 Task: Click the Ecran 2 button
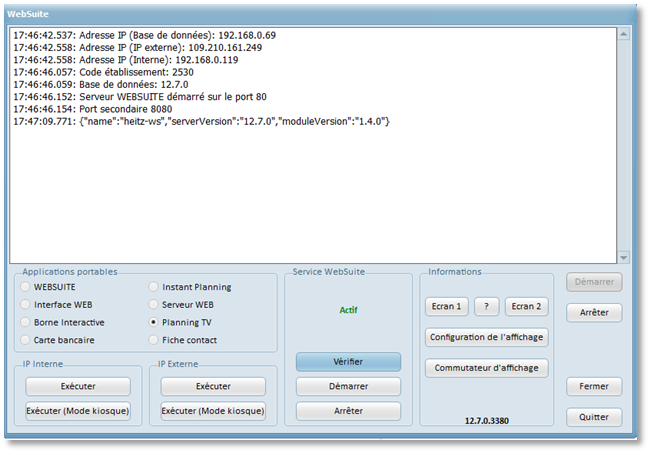tap(526, 307)
